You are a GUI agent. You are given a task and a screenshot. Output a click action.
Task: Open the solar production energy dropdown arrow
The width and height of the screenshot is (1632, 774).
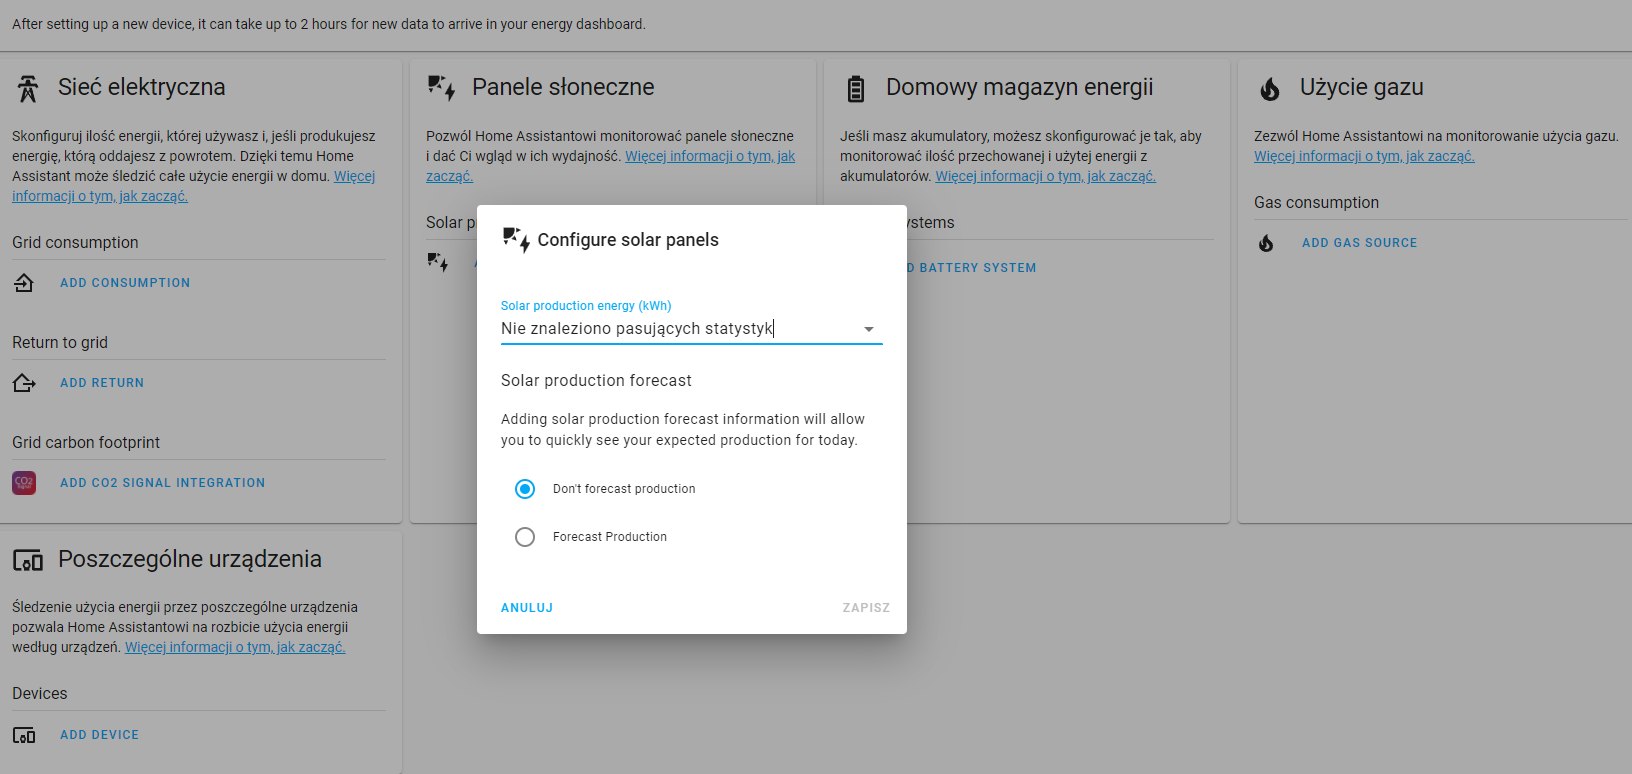pyautogui.click(x=869, y=329)
